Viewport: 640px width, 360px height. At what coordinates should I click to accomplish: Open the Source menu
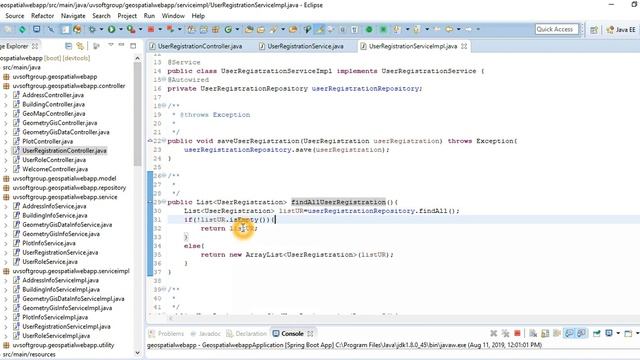pyautogui.click(x=15, y=16)
